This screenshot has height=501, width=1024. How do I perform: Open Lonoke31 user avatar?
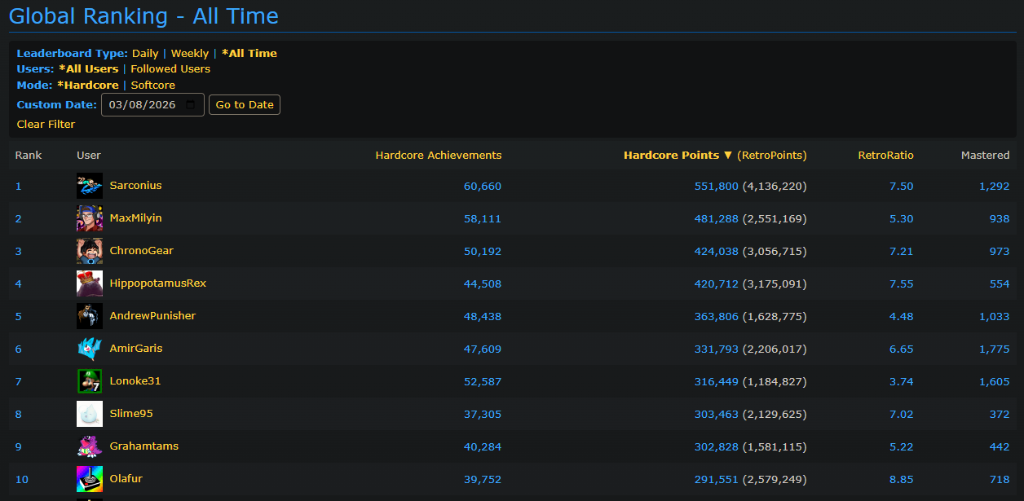[89, 381]
